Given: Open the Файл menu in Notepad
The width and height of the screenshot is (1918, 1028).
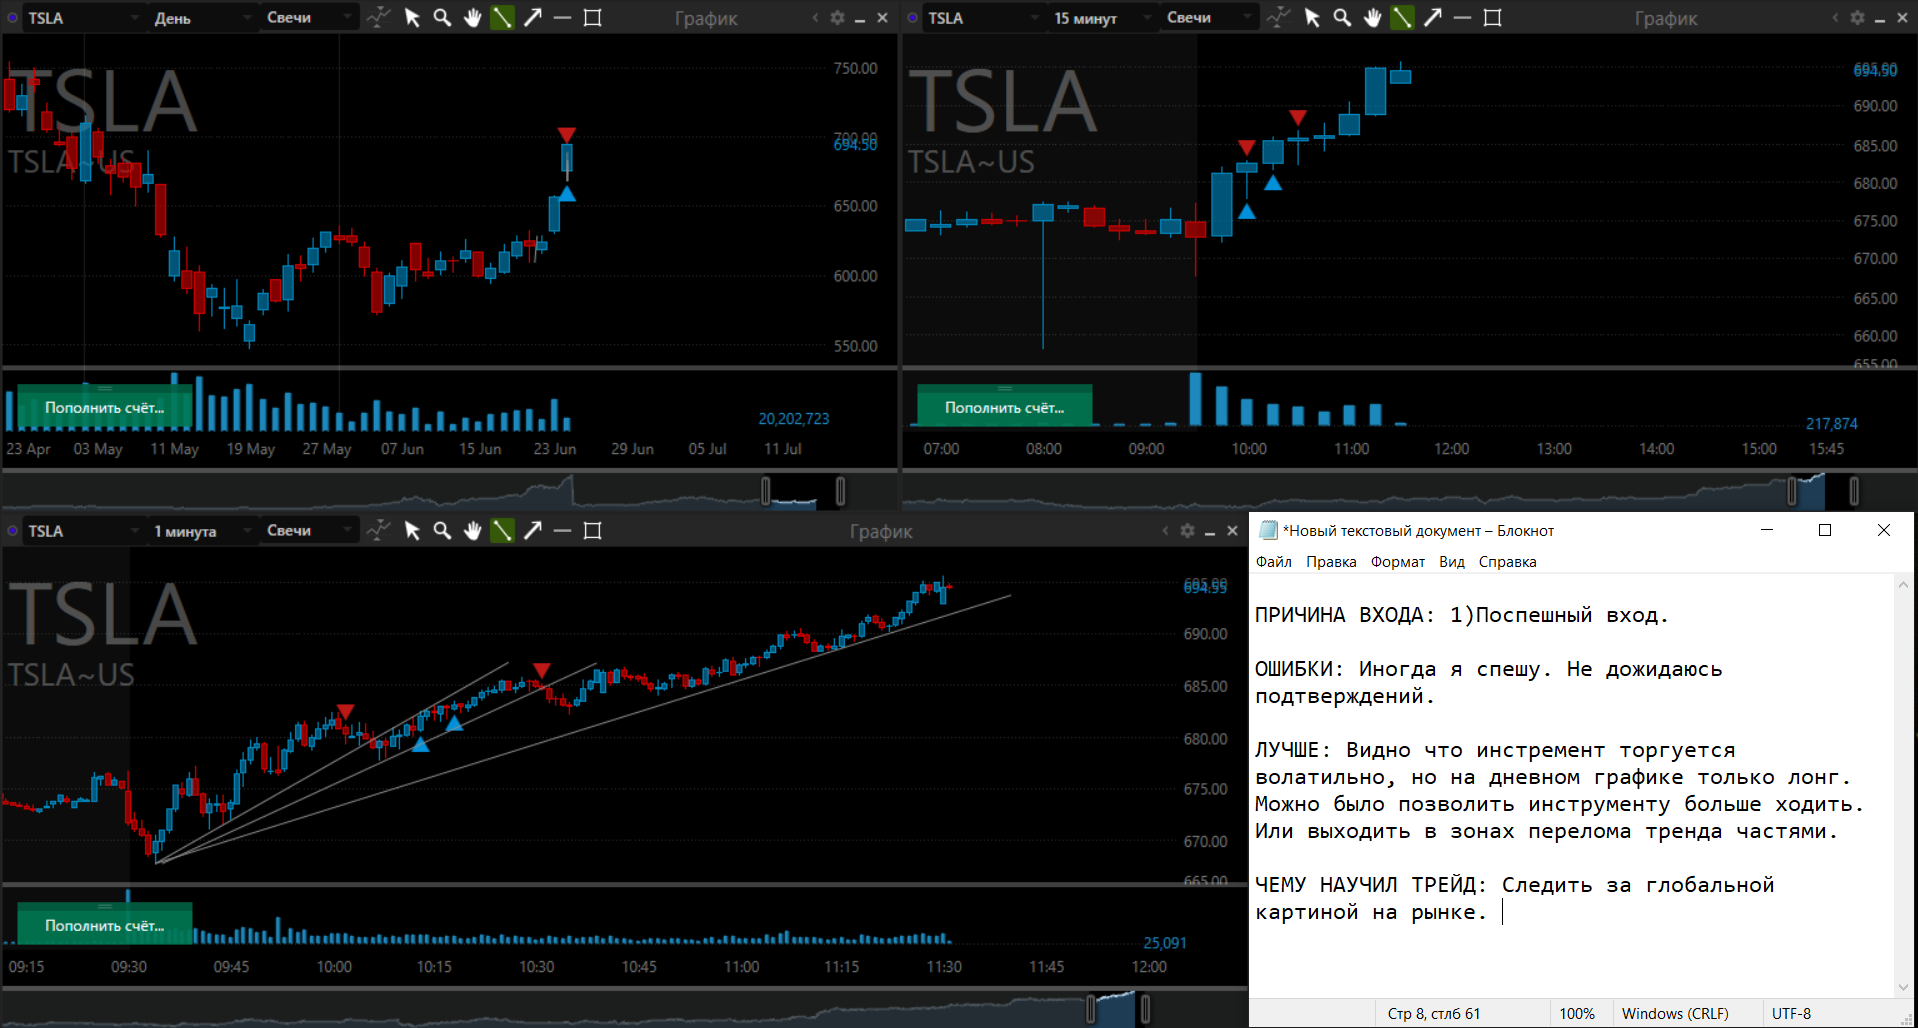Looking at the screenshot, I should pos(1273,562).
